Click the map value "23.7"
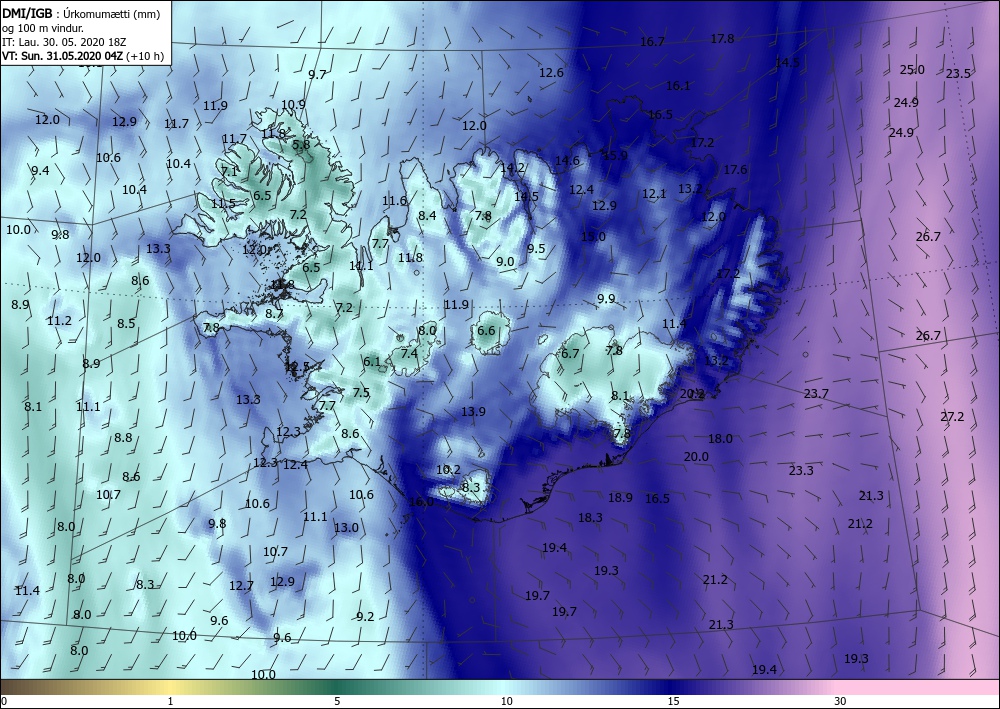Viewport: 1000px width, 709px height. pos(816,393)
